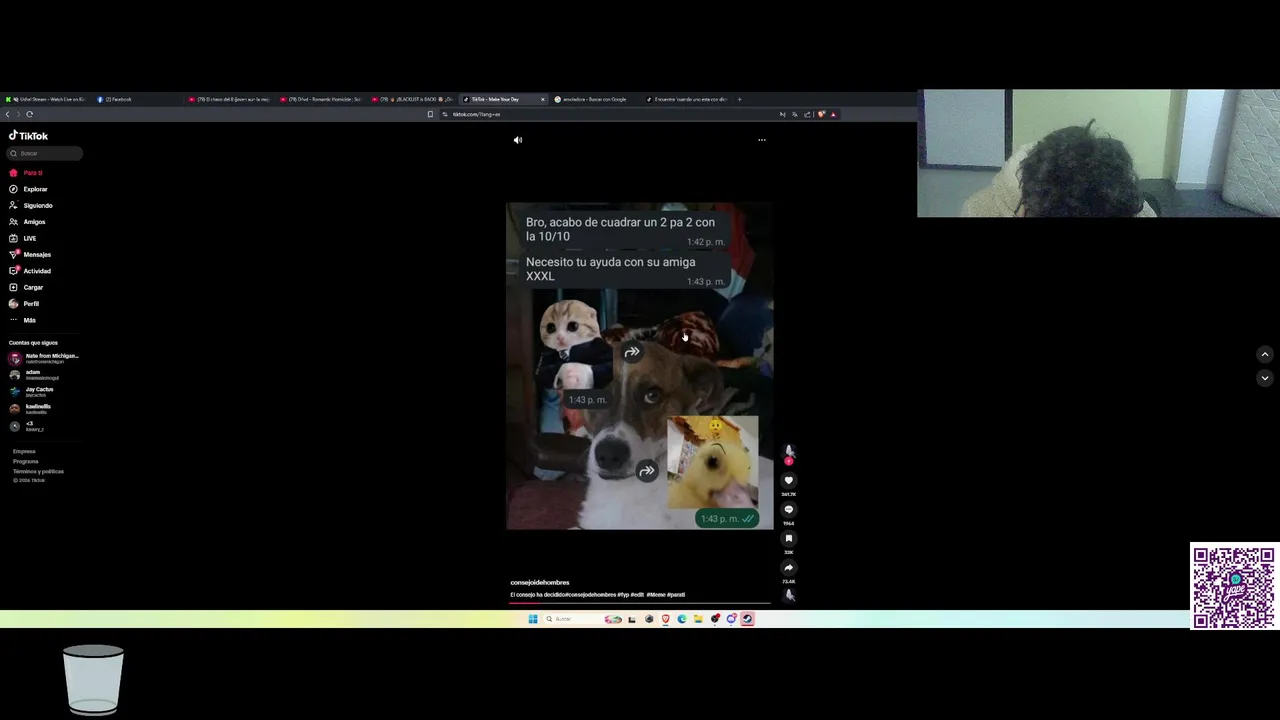Screen dimensions: 1280x720
Task: Open Brave browser from the taskbar
Action: pos(665,619)
